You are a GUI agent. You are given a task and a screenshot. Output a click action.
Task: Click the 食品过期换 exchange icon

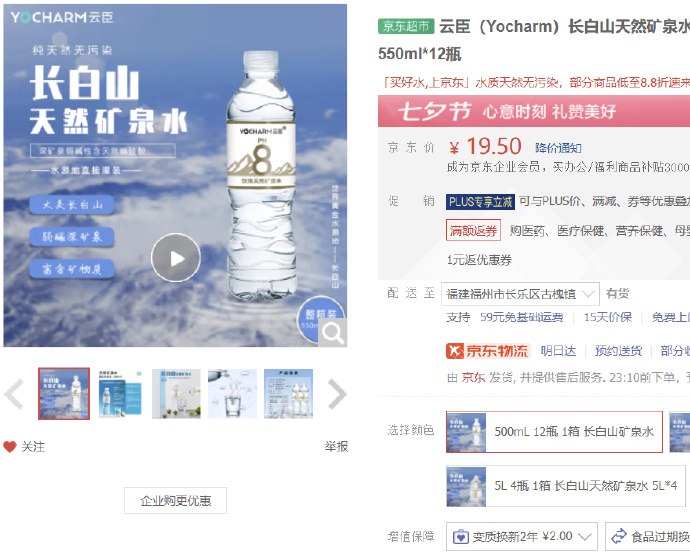coord(619,536)
